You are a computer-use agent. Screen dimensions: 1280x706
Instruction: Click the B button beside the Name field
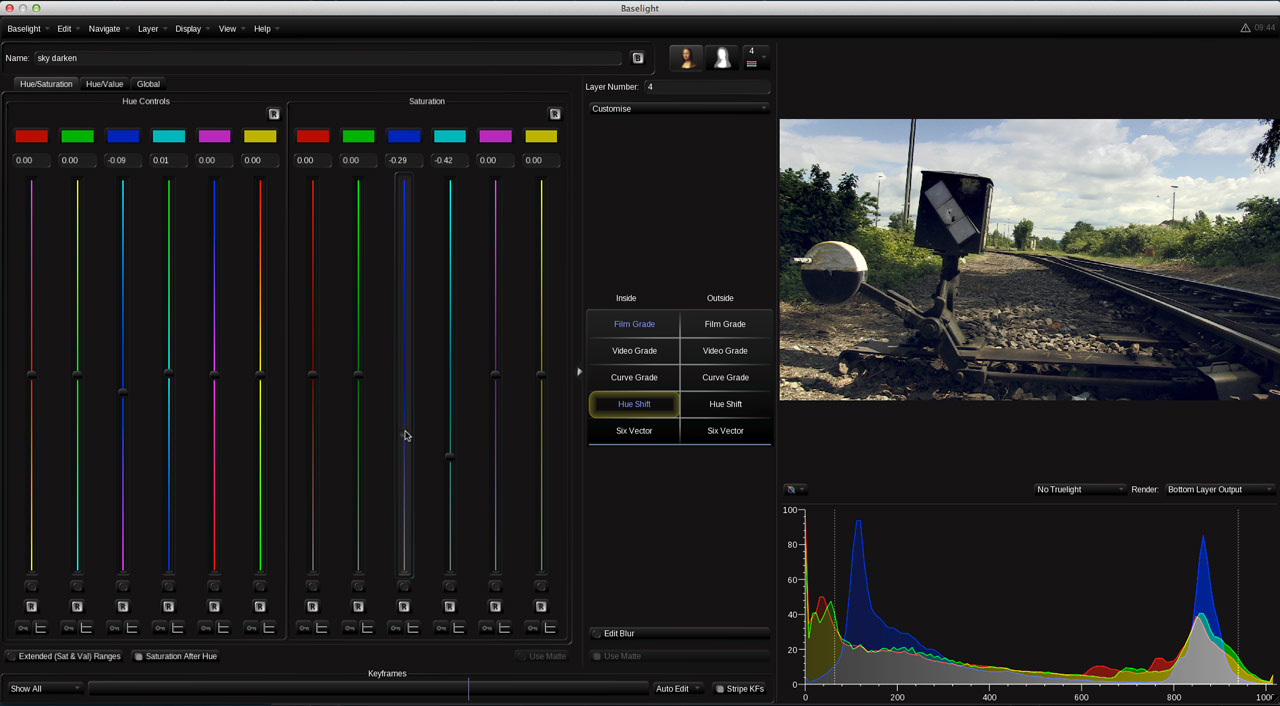[637, 58]
